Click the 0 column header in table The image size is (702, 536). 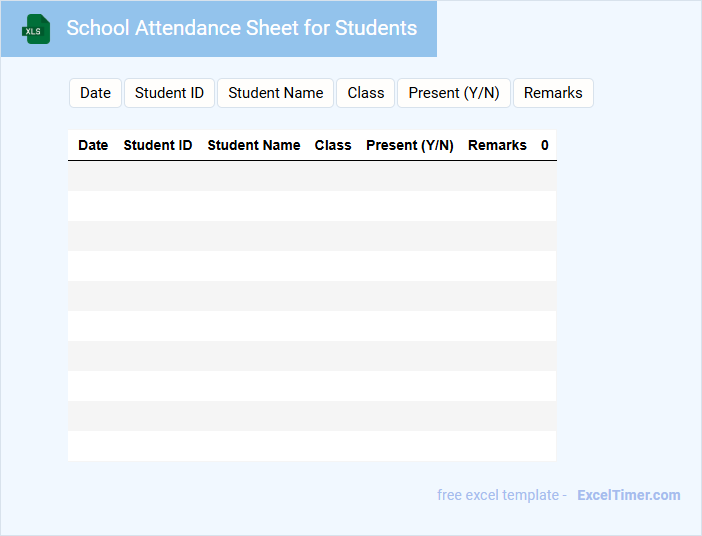point(545,145)
